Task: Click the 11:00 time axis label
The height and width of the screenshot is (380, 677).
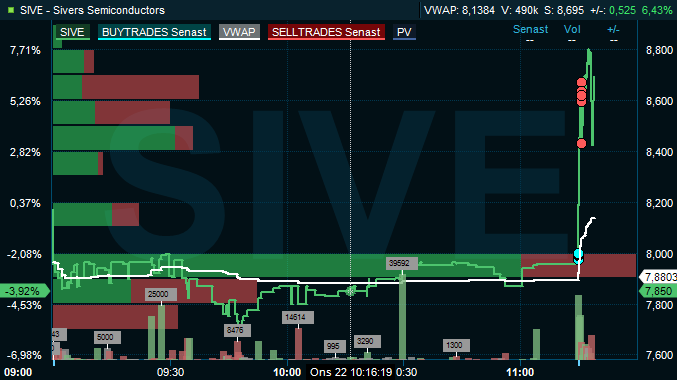Action: 520,372
